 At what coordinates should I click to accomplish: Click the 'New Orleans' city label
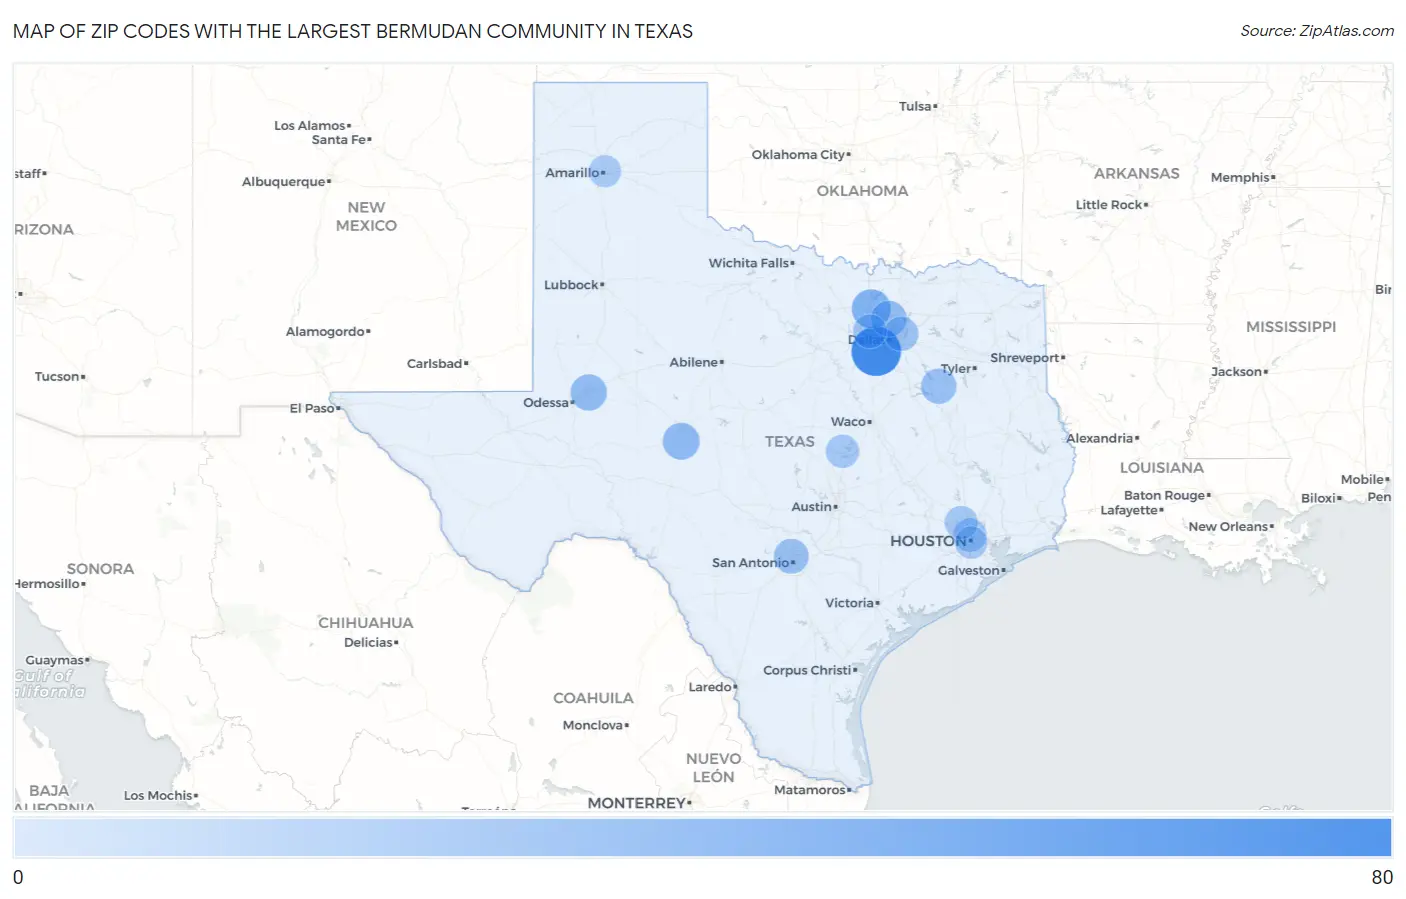click(1228, 527)
